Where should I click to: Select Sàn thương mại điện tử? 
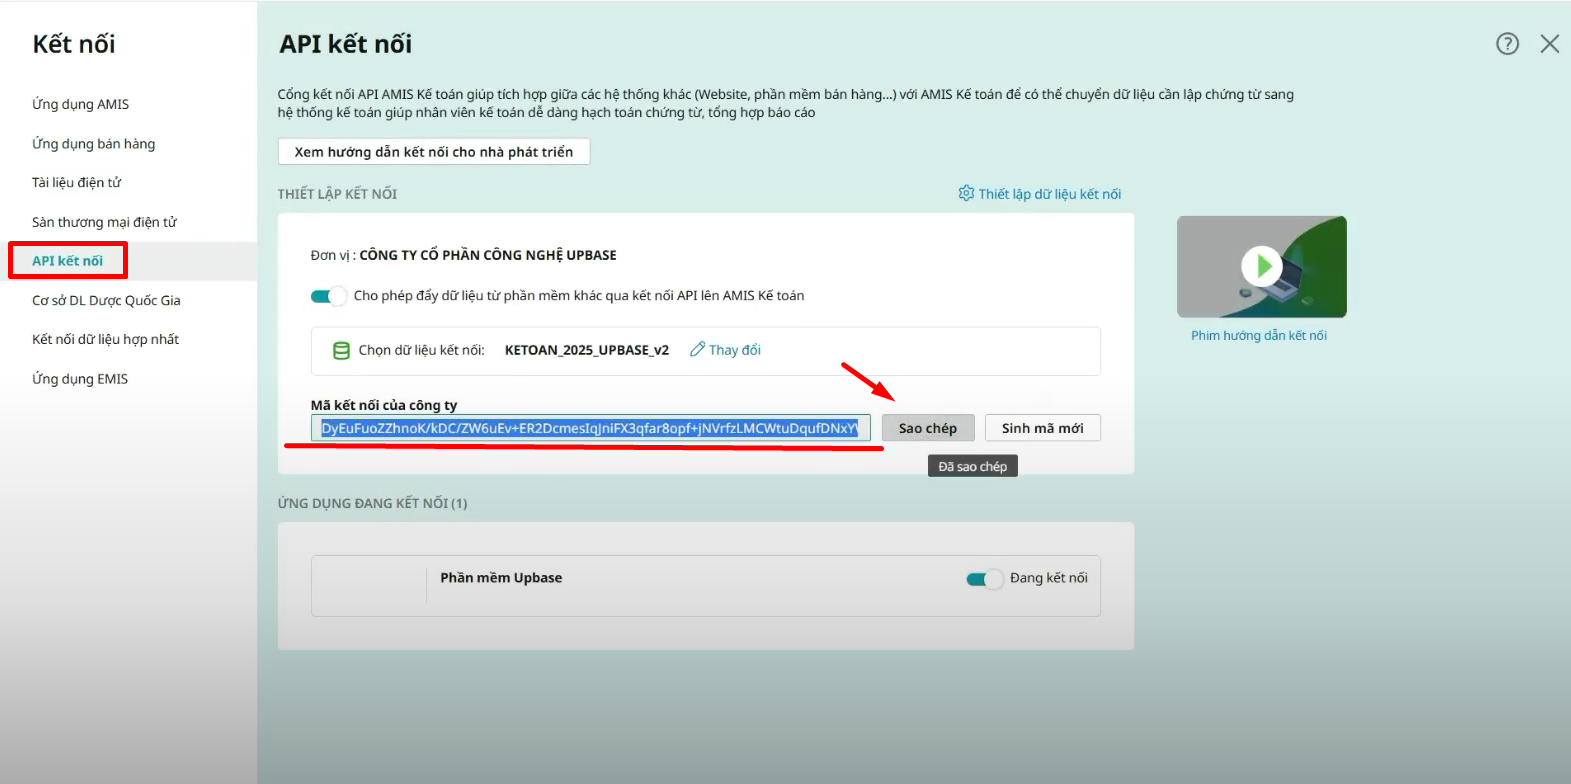click(x=104, y=222)
